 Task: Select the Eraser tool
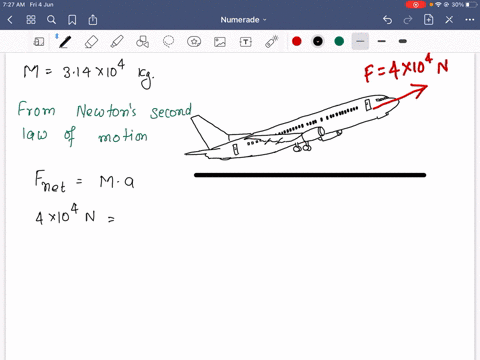coord(91,42)
